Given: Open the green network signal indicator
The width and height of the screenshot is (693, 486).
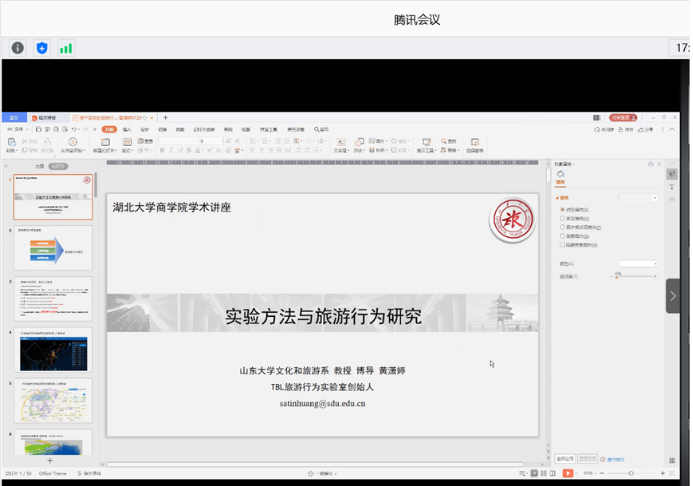Looking at the screenshot, I should (66, 47).
